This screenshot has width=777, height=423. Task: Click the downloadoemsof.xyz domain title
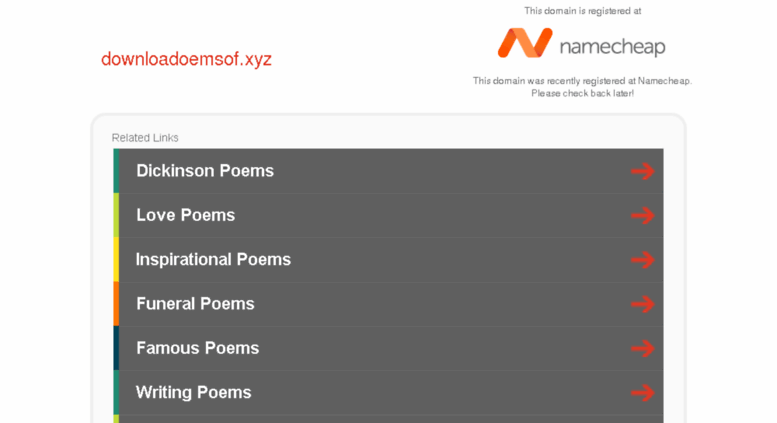click(x=186, y=59)
